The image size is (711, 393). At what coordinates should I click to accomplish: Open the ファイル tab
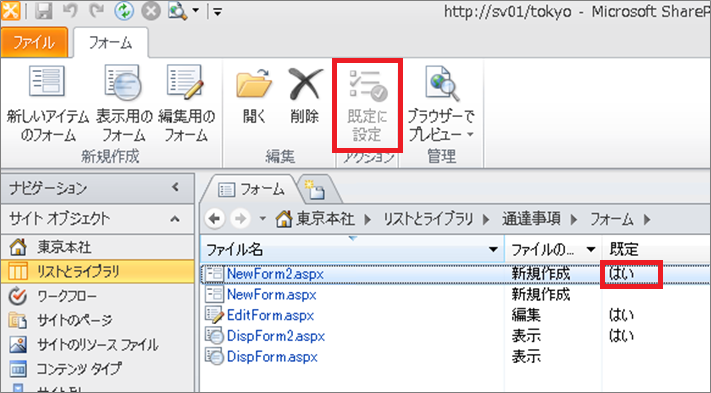pyautogui.click(x=34, y=42)
